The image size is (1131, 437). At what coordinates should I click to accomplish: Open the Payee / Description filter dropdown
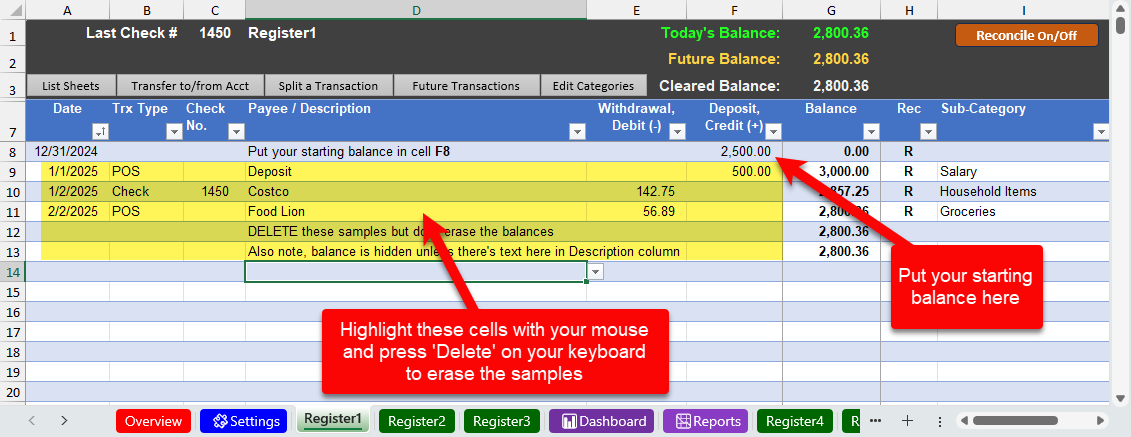click(x=577, y=132)
